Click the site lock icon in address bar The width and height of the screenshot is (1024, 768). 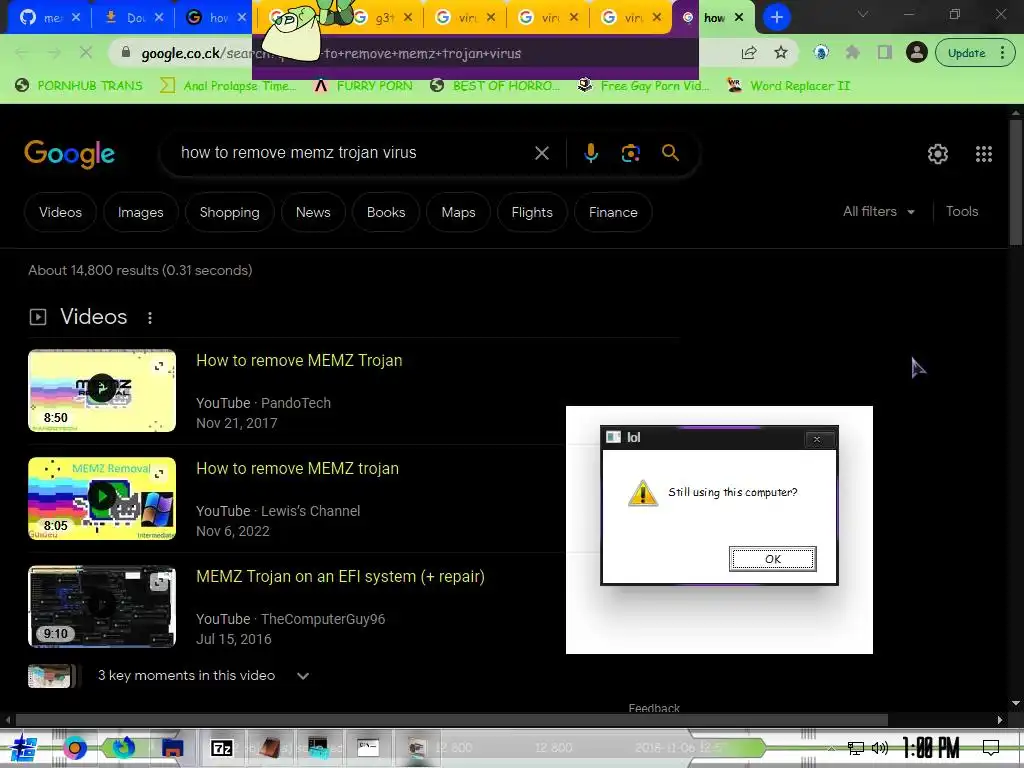click(126, 52)
